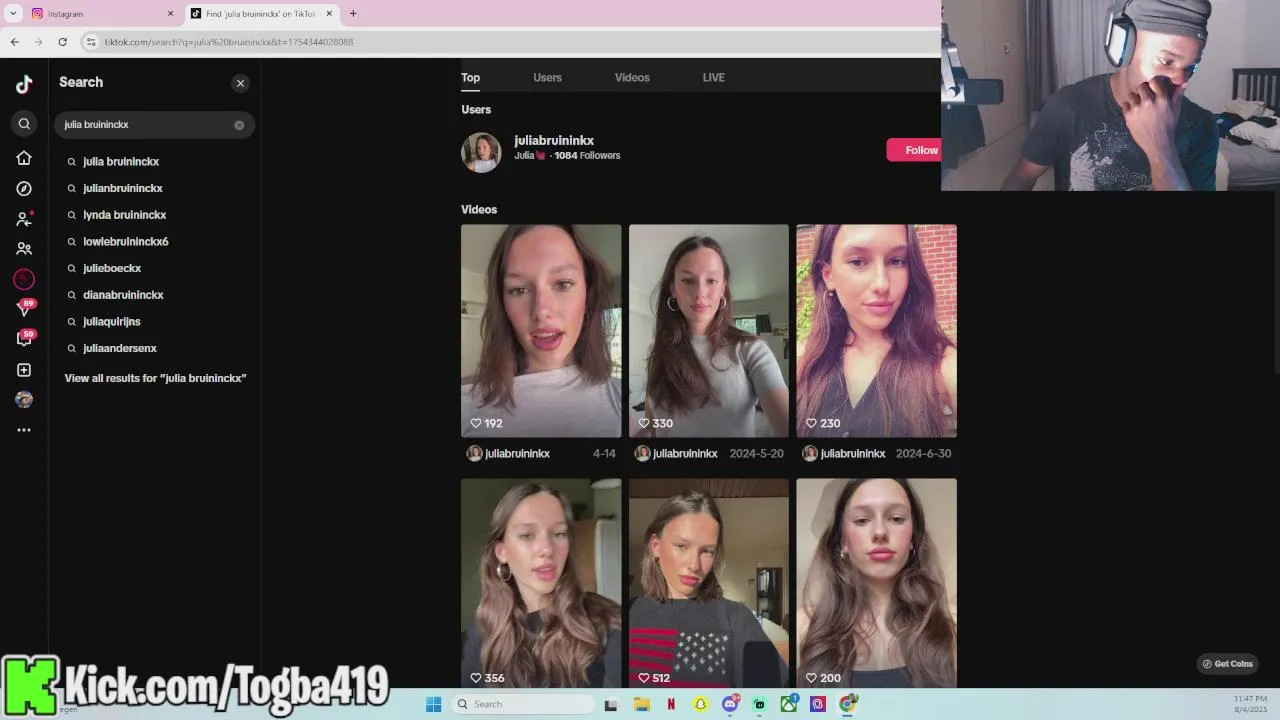Open Messages icon with 89 badge
The height and width of the screenshot is (720, 1280).
[24, 309]
